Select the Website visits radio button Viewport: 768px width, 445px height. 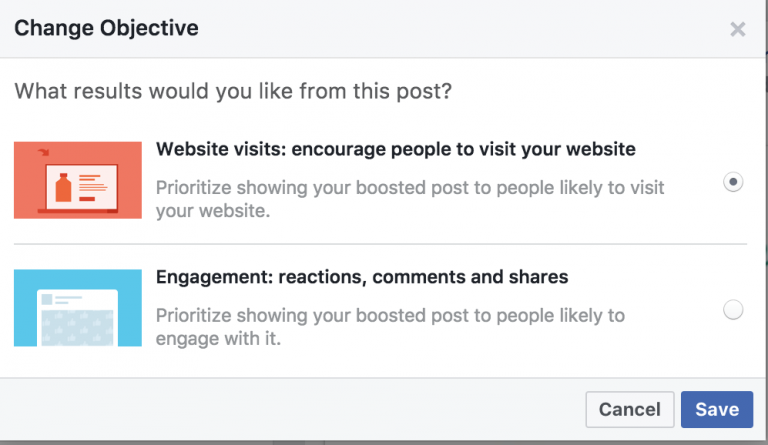point(733,183)
